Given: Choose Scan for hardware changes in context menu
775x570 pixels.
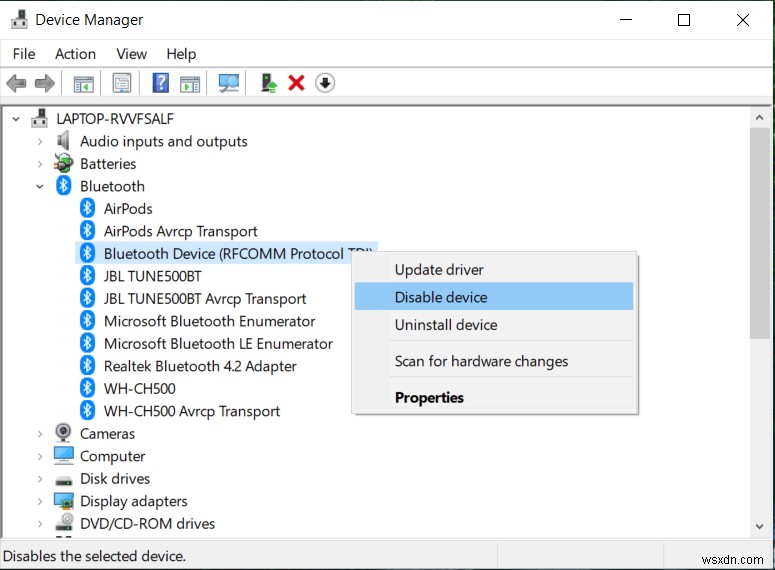Looking at the screenshot, I should [x=494, y=361].
